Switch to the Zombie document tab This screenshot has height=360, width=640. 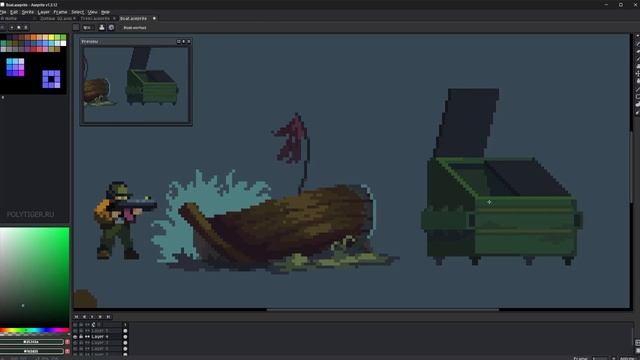pos(56,18)
